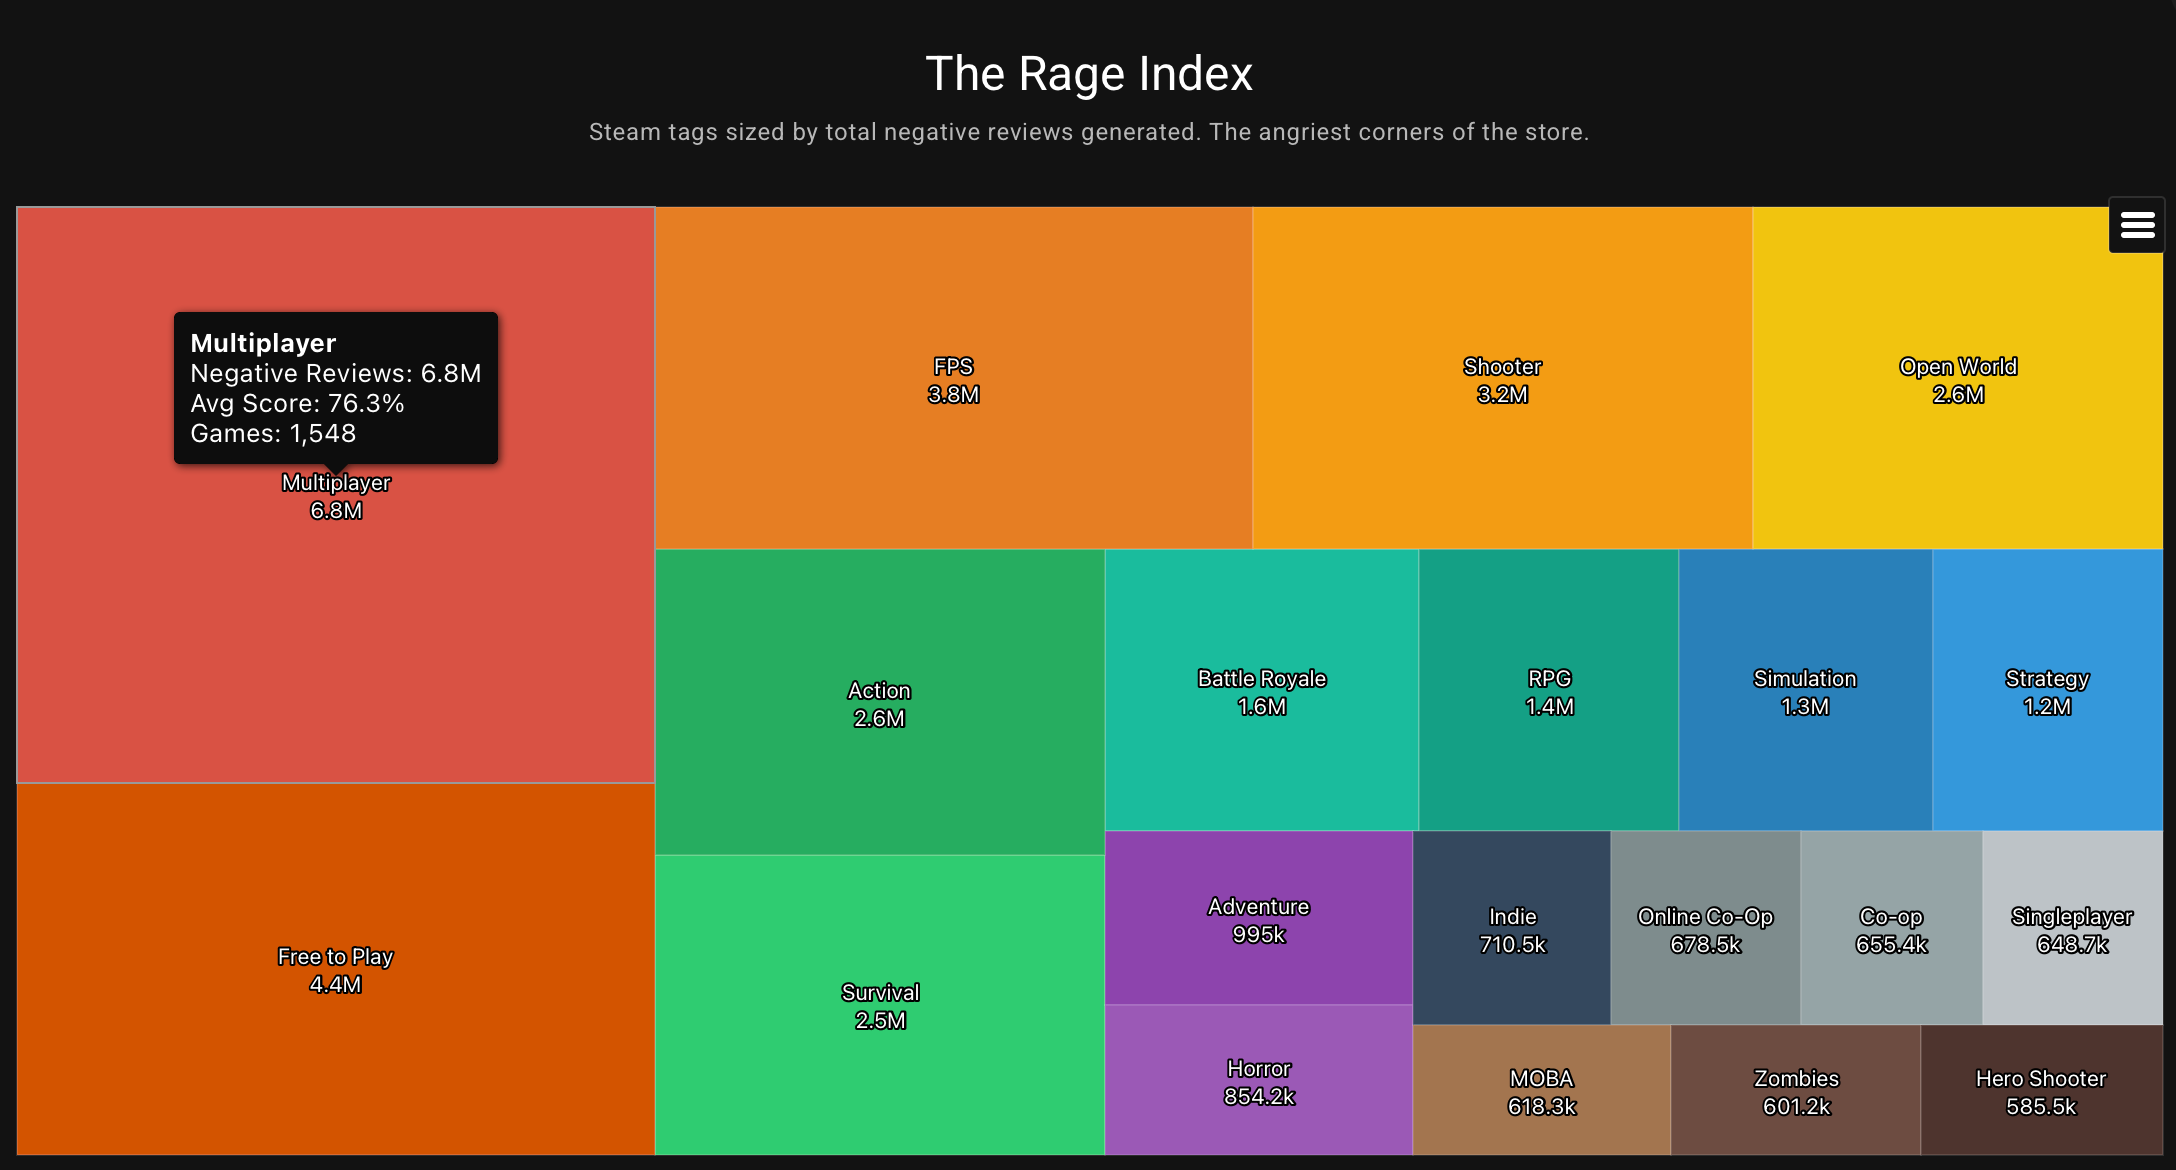Select the Free to Play tile
Screen dimensions: 2176x1170
tap(336, 968)
